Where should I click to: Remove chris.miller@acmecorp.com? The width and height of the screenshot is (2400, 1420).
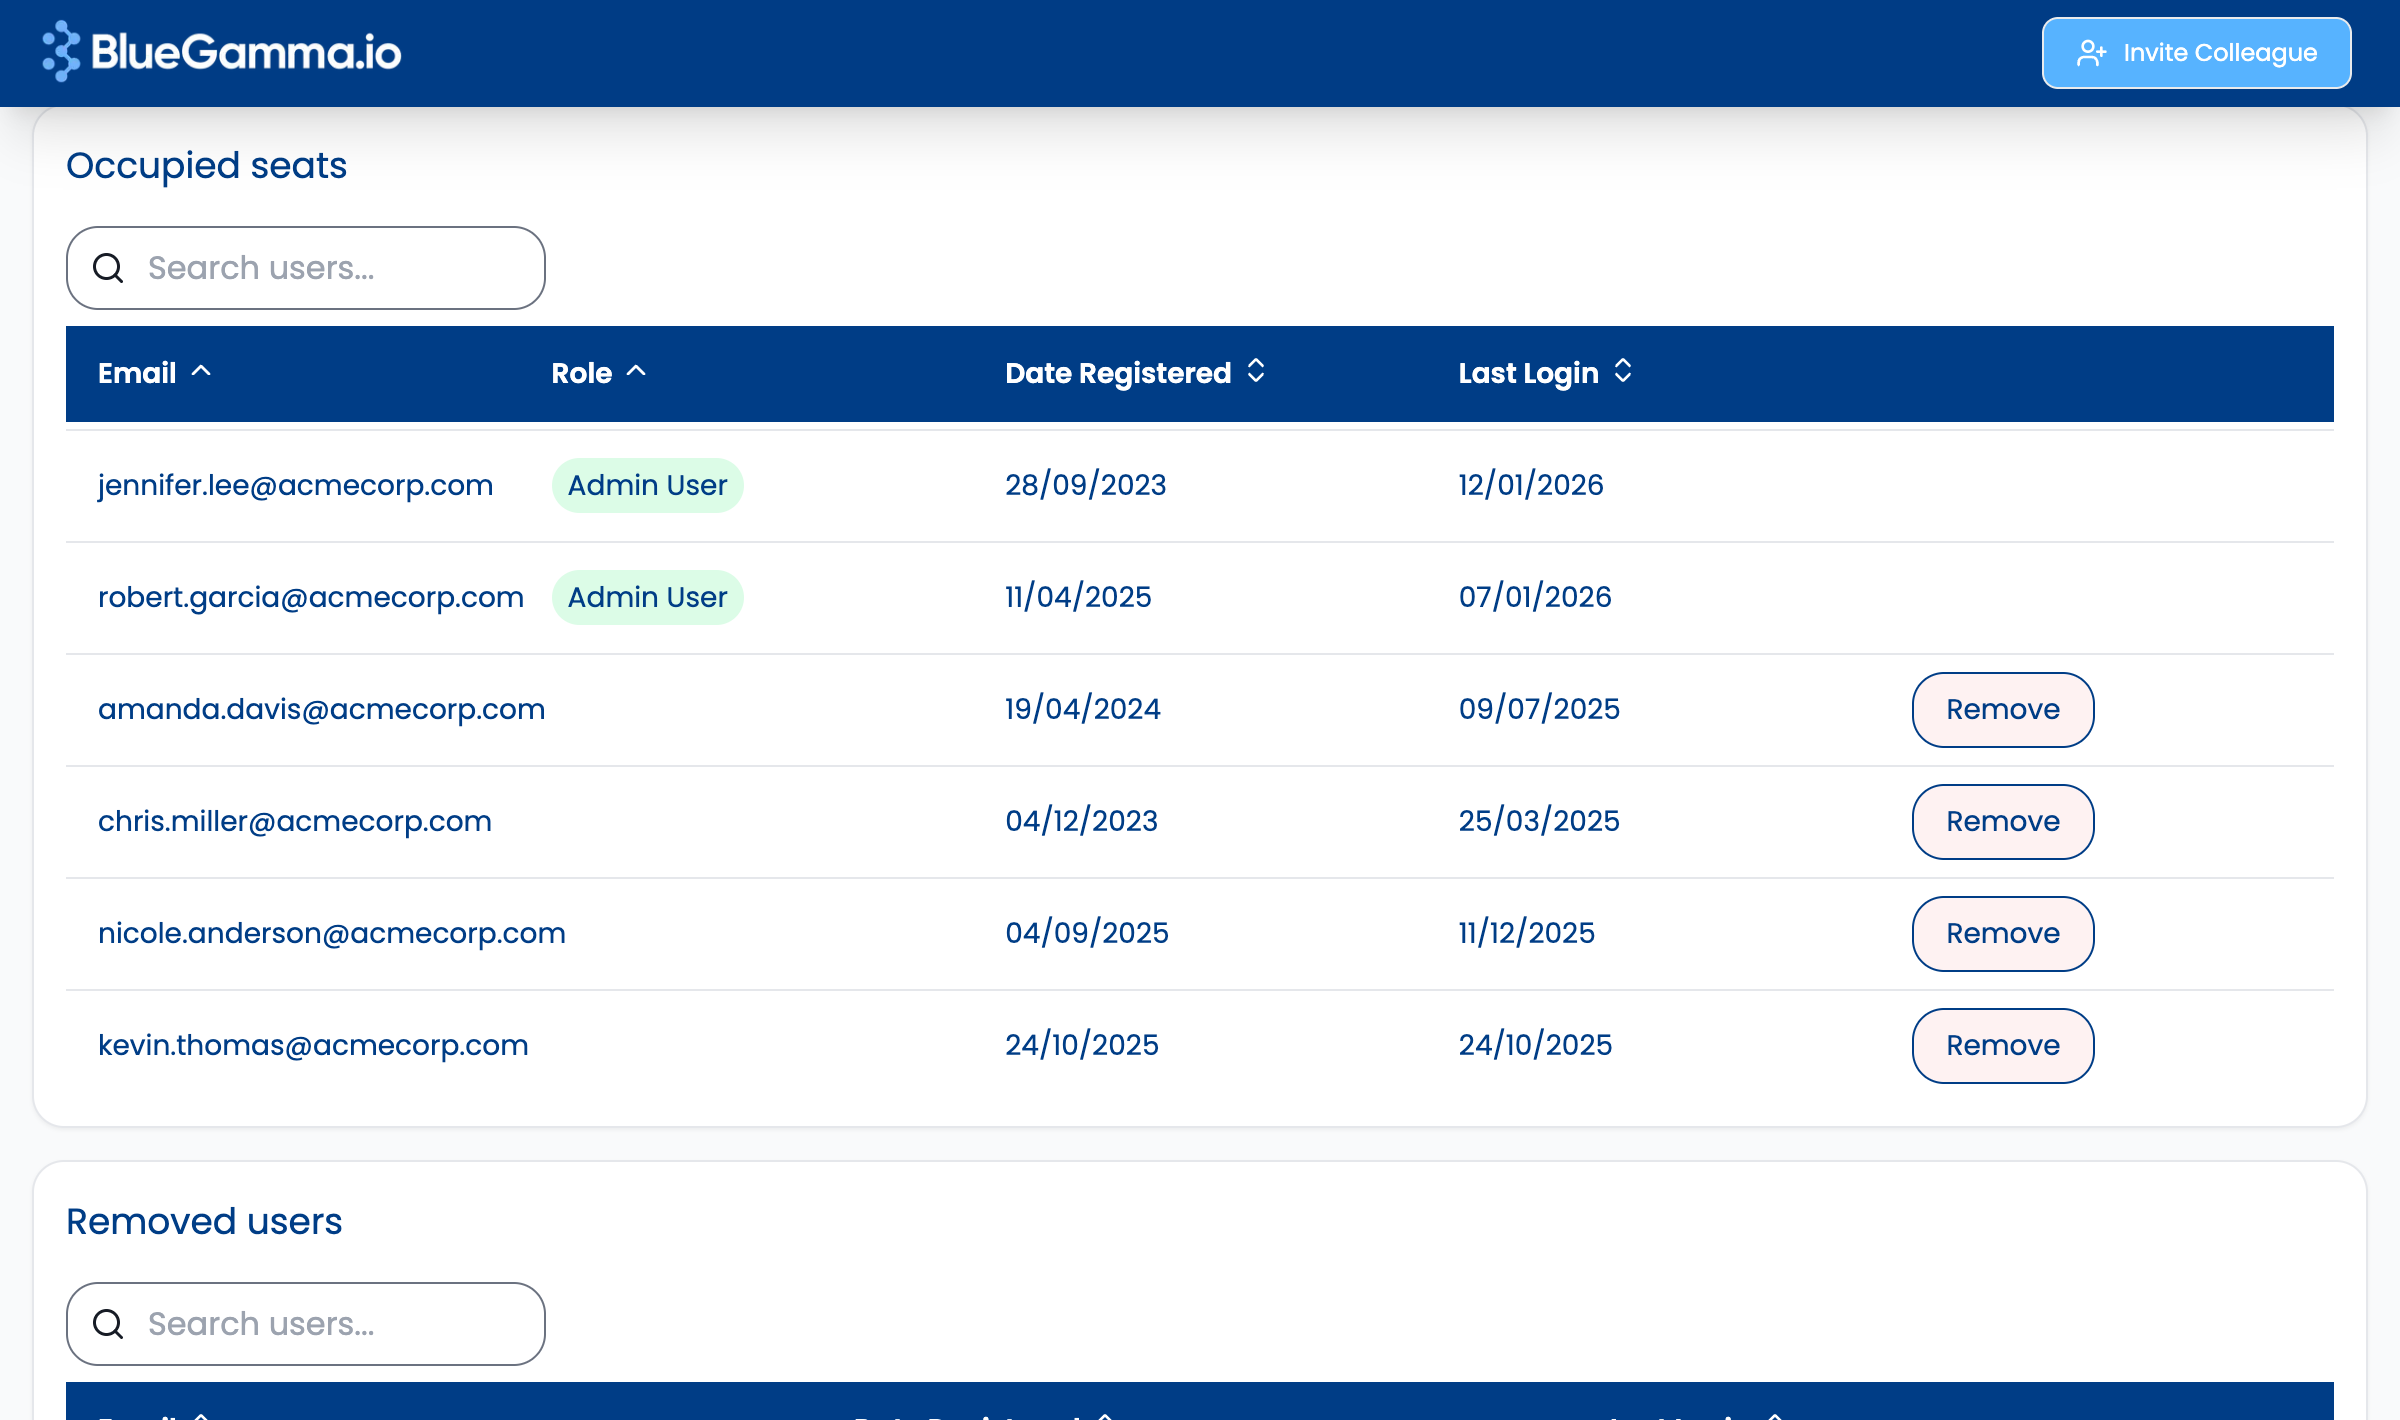(x=2003, y=821)
